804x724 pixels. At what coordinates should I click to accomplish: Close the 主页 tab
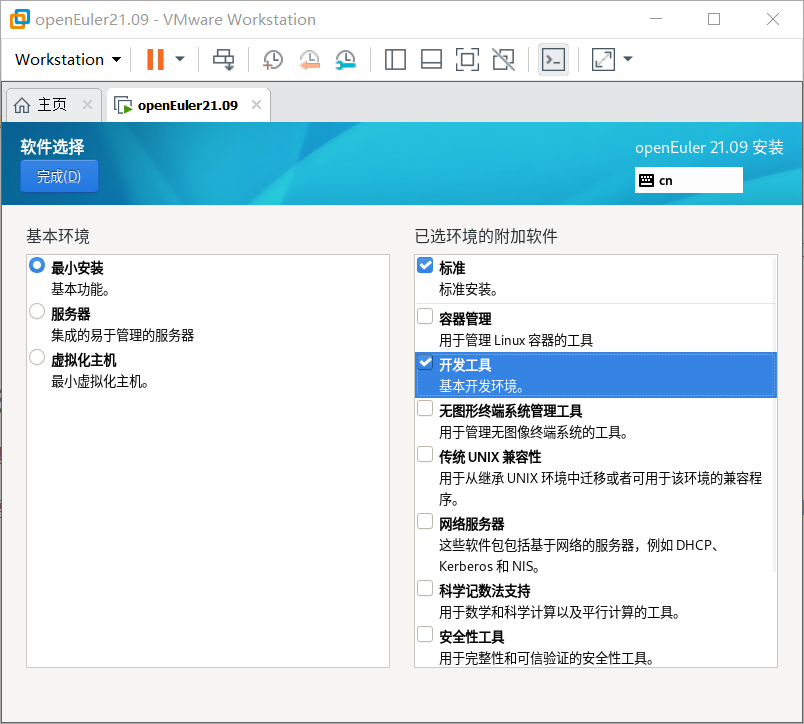click(x=88, y=105)
